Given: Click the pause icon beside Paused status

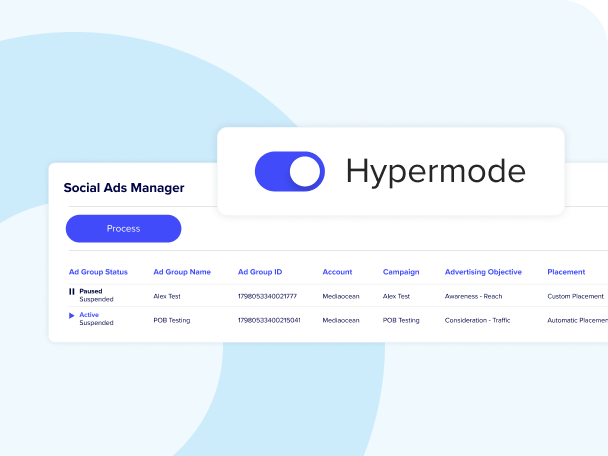Looking at the screenshot, I should click(x=72, y=291).
